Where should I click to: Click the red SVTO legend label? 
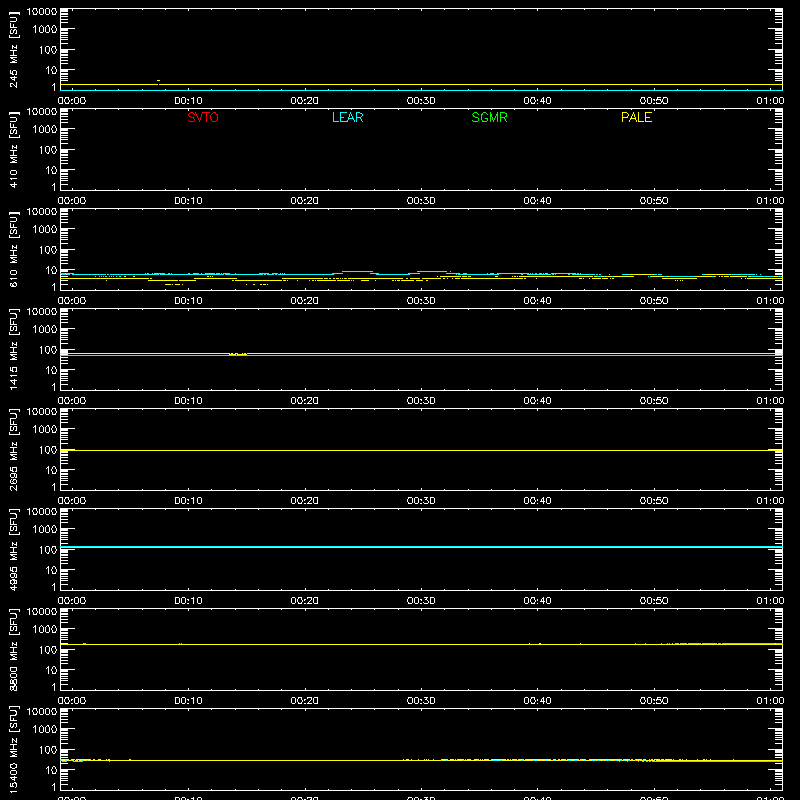(203, 117)
